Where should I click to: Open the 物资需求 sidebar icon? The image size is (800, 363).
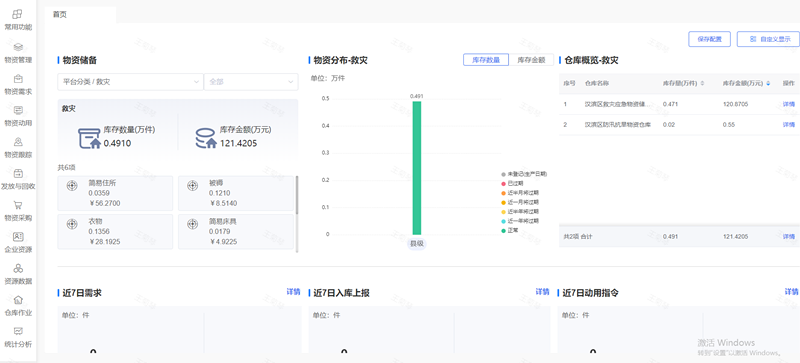[18, 79]
